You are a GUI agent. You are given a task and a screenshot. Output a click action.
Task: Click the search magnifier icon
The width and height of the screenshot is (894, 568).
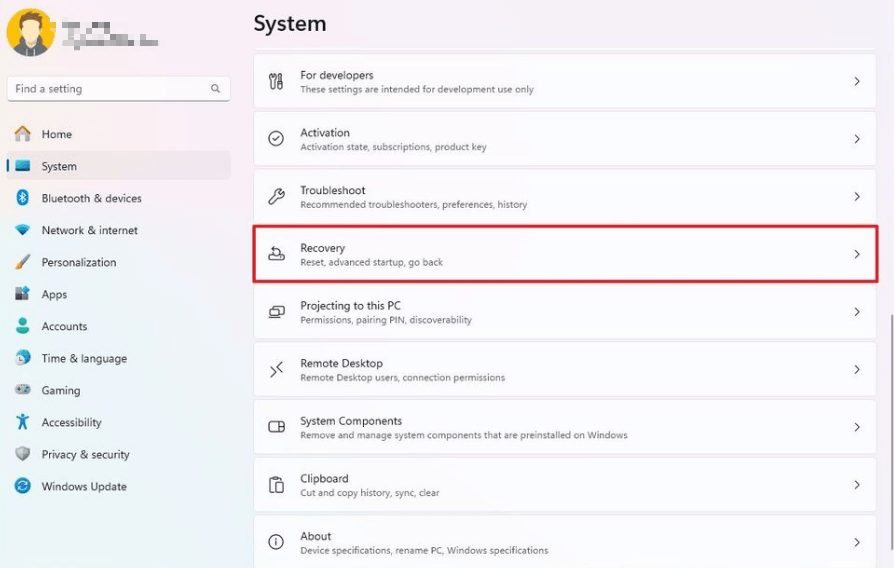(215, 89)
